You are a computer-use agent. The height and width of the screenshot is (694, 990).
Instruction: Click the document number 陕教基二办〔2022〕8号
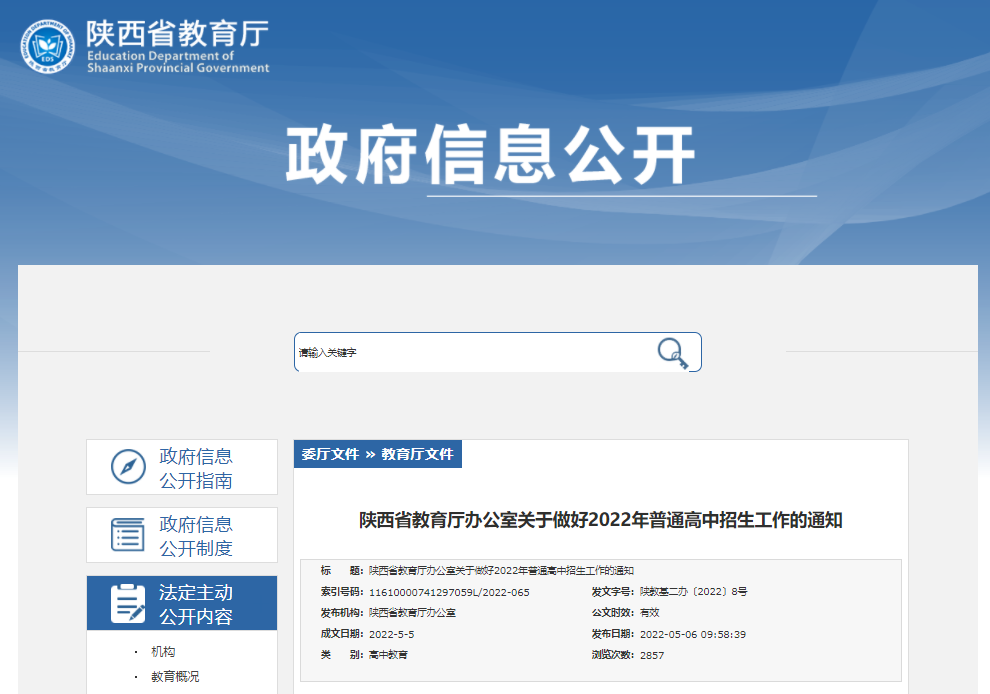pyautogui.click(x=693, y=592)
